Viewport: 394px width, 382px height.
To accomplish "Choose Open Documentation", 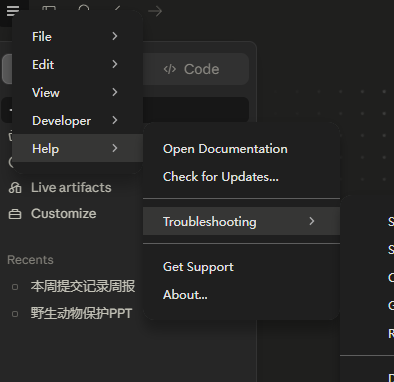I will coord(241,149).
